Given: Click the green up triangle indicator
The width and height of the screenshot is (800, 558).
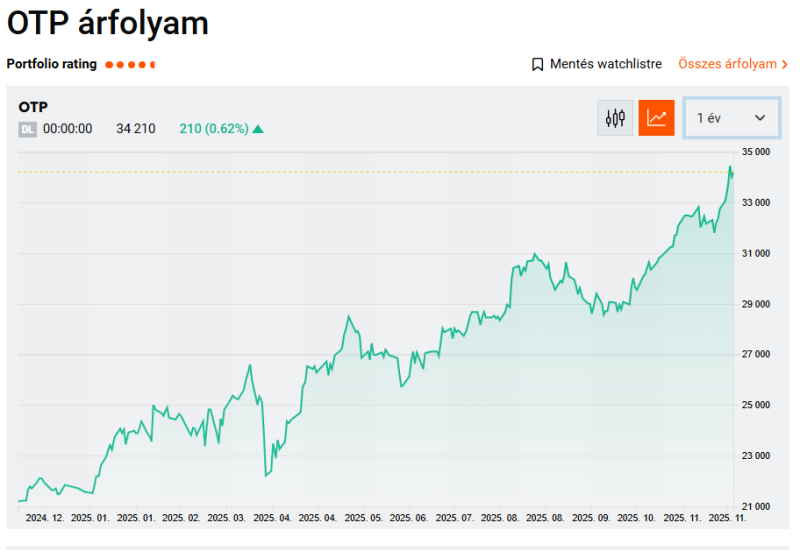Looking at the screenshot, I should click(258, 129).
